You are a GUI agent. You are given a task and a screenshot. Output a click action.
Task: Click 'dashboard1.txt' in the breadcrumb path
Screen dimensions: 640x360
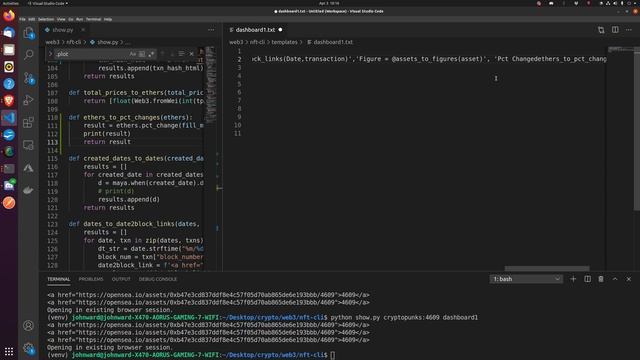click(333, 42)
